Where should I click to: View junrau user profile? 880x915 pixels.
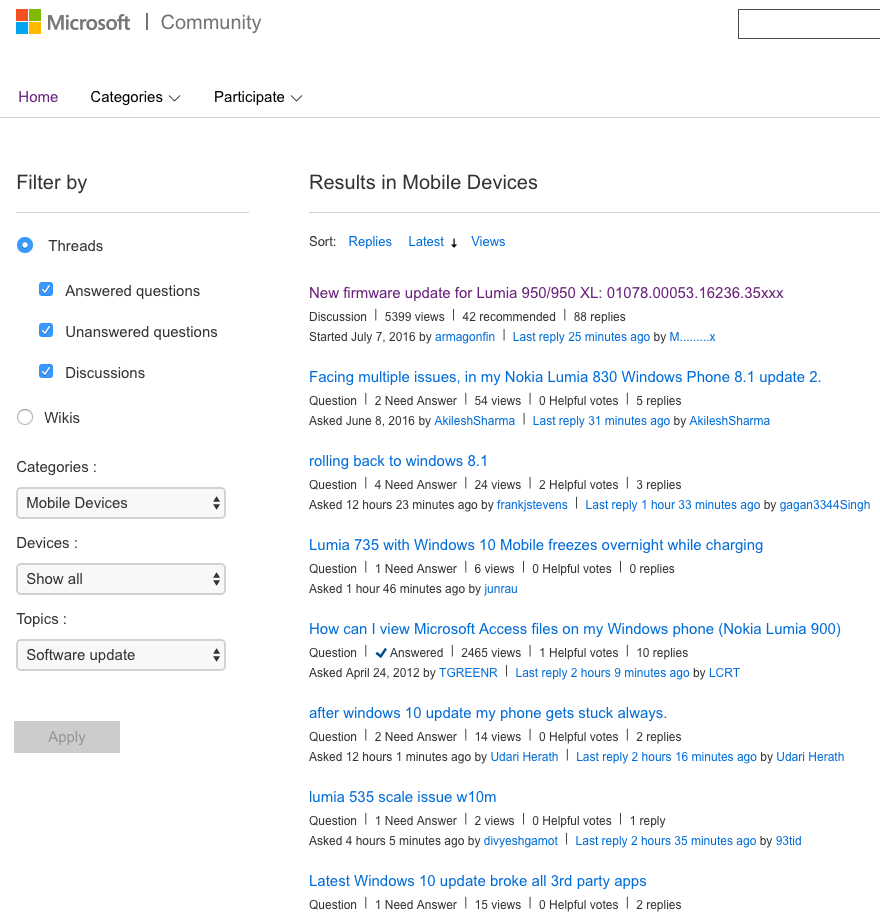501,589
